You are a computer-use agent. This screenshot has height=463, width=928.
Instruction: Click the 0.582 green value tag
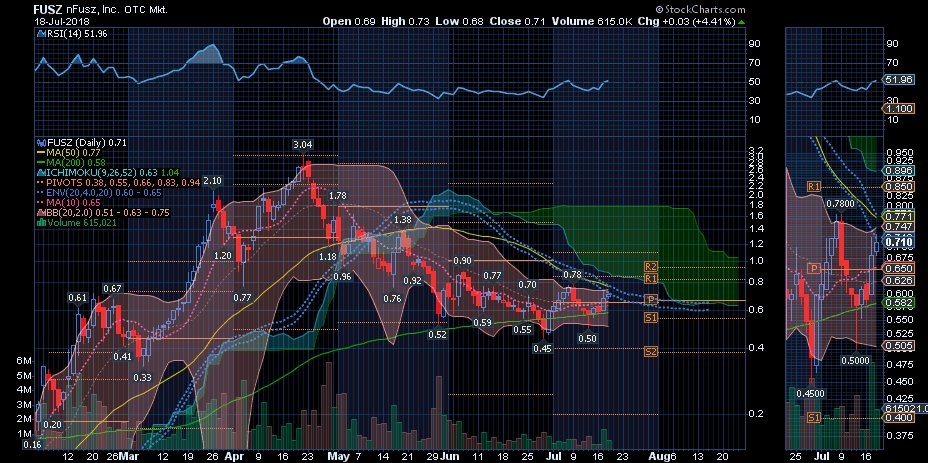897,303
